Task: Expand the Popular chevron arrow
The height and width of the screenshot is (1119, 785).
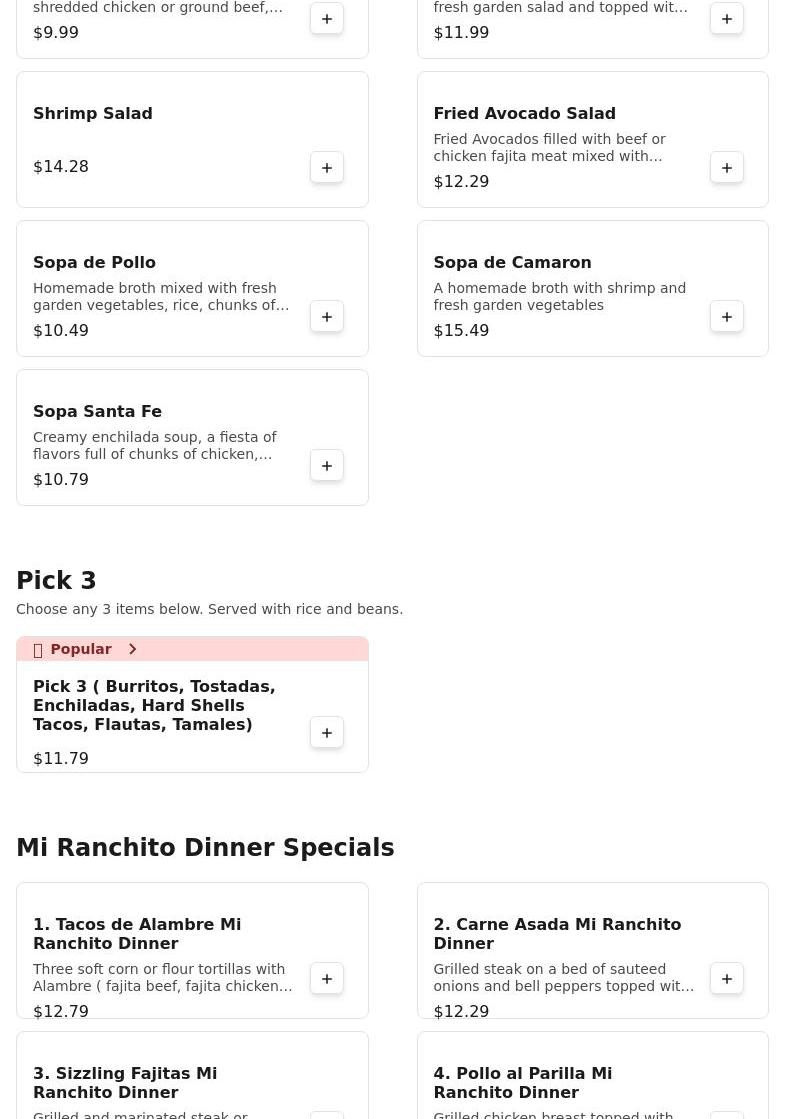Action: 132,649
